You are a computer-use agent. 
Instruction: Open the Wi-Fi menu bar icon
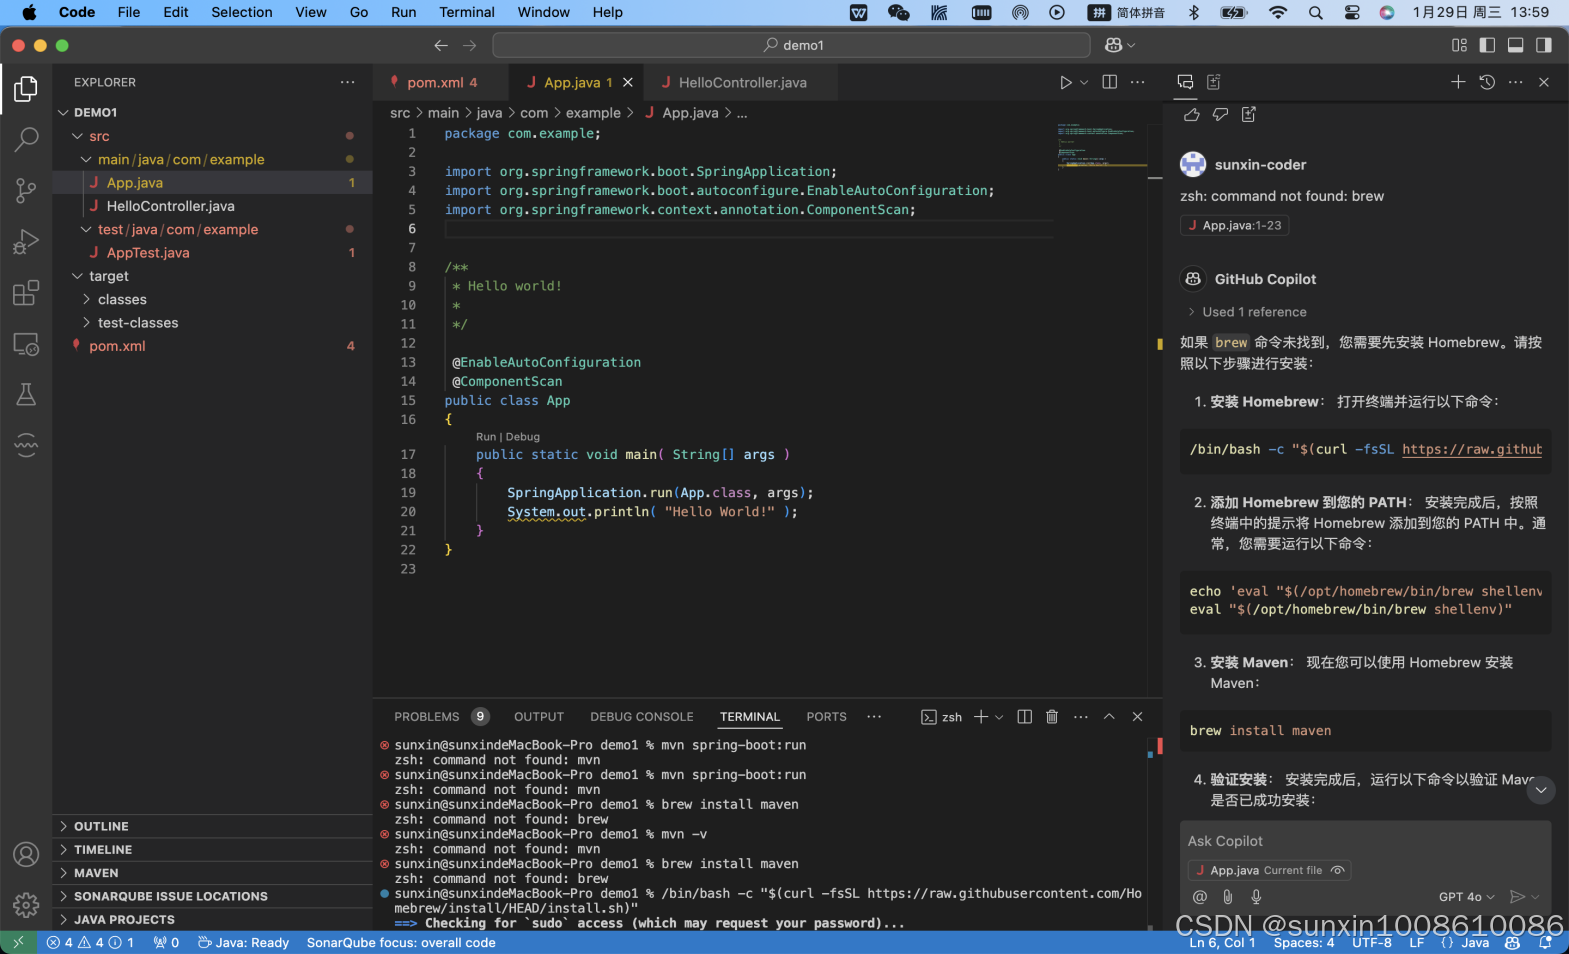pyautogui.click(x=1277, y=12)
